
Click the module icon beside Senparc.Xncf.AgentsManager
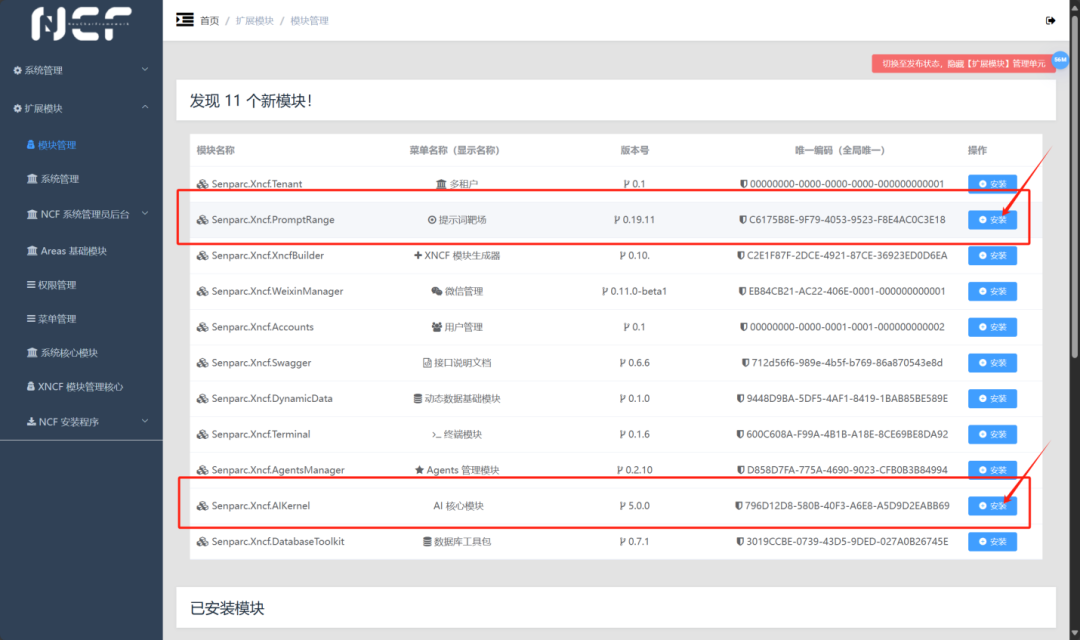202,470
